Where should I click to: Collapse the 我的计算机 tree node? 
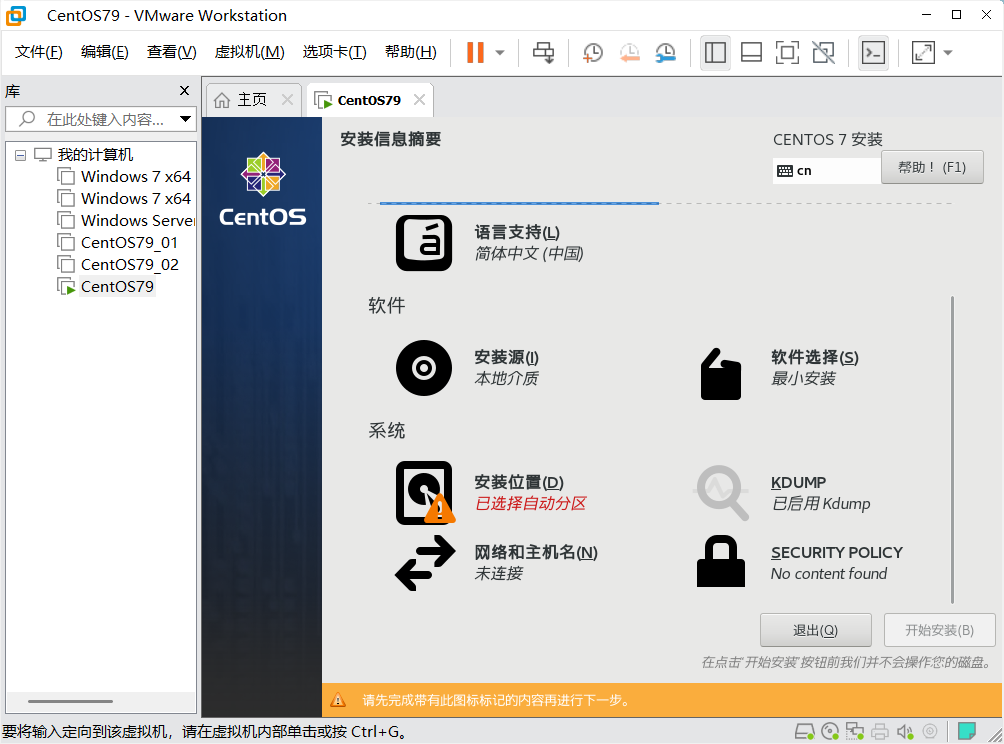point(20,155)
